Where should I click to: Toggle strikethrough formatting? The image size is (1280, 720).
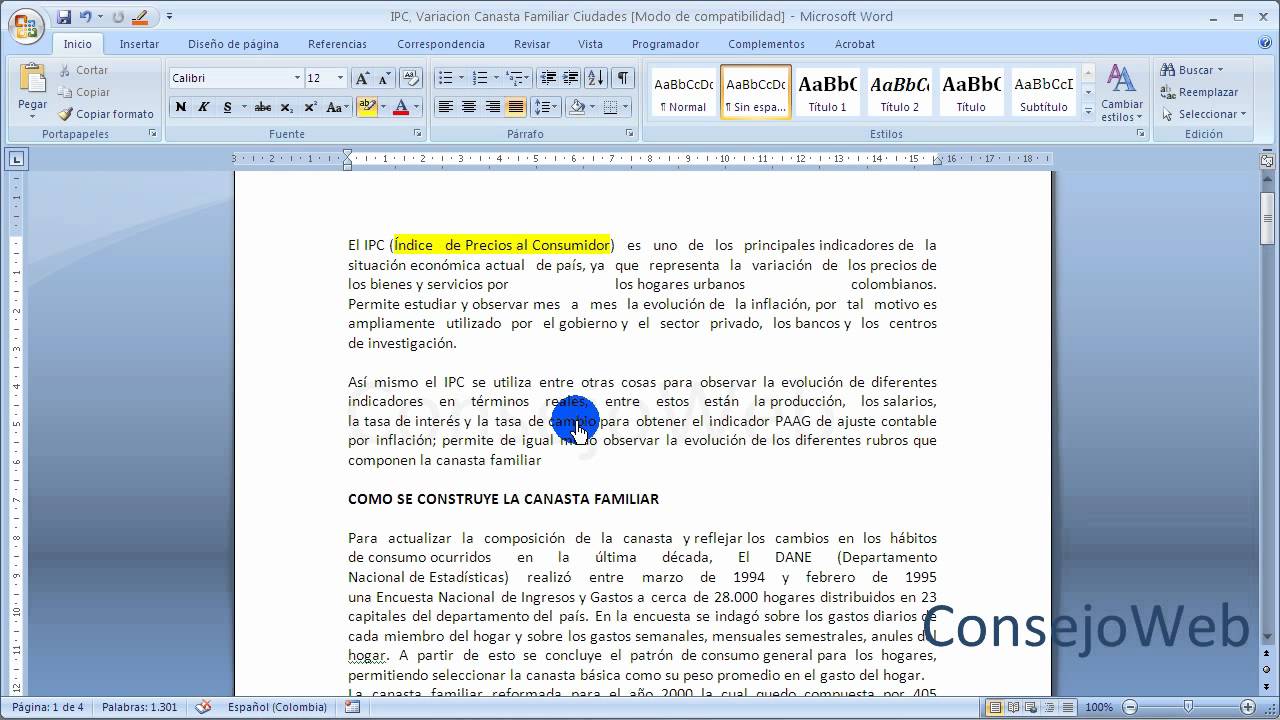263,107
